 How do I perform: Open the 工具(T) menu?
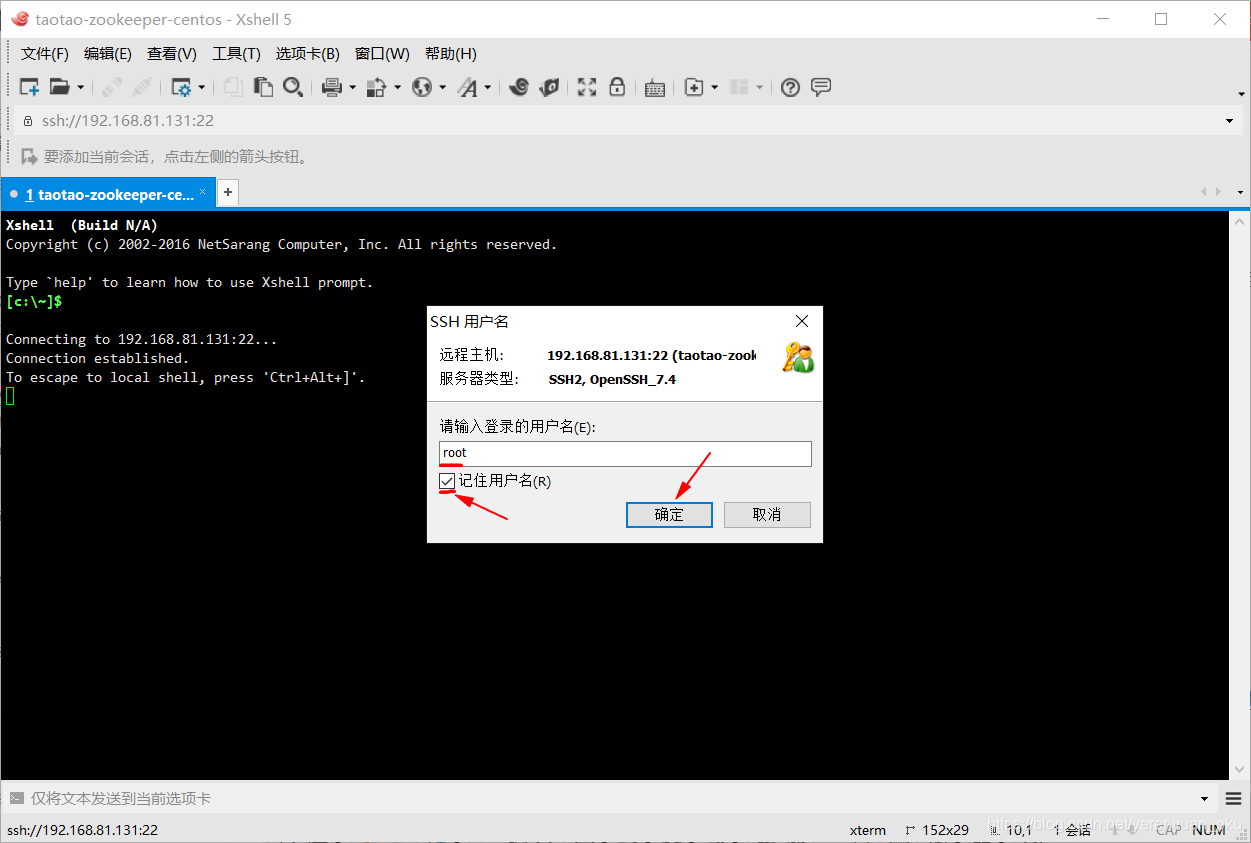[x=236, y=54]
